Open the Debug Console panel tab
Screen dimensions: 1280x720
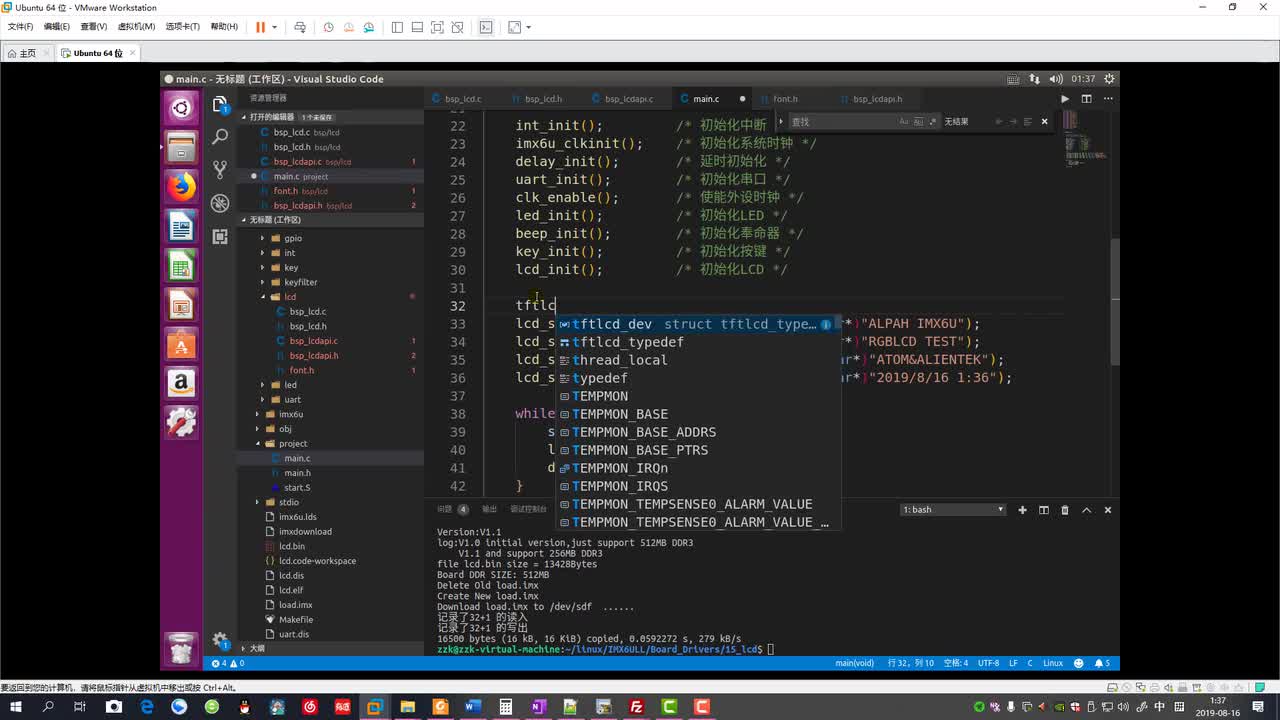(527, 509)
